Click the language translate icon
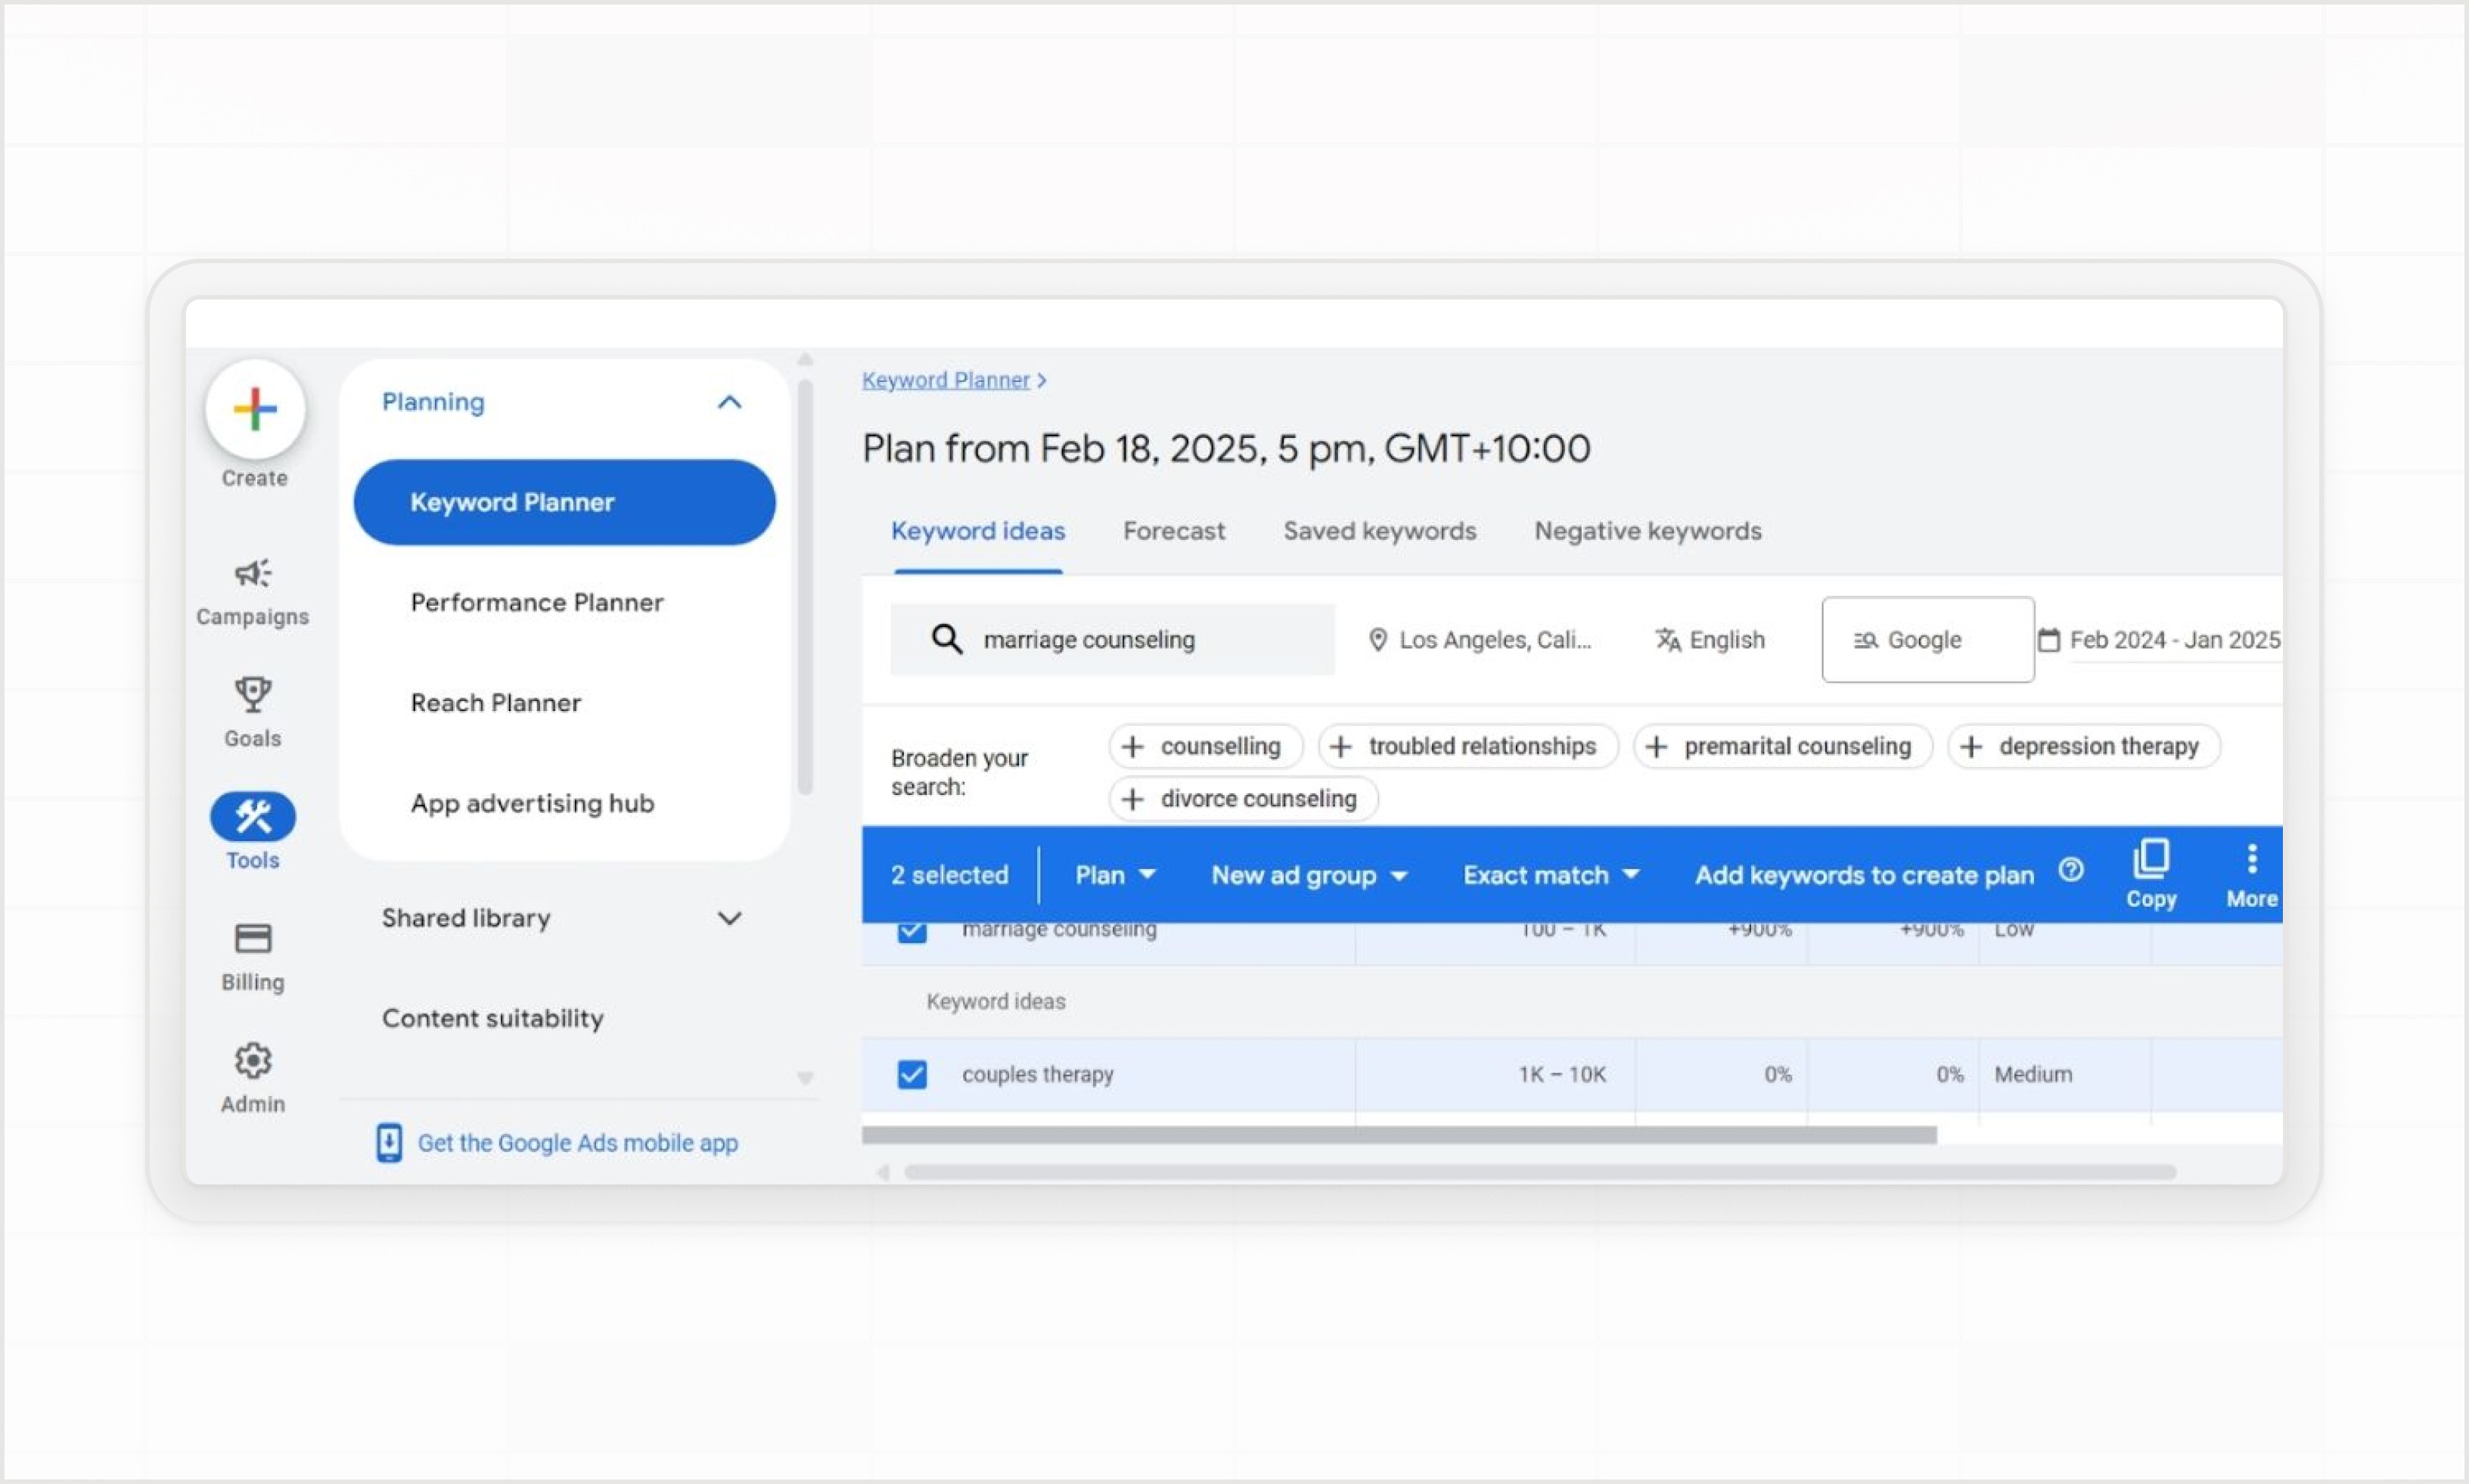 (x=1667, y=640)
